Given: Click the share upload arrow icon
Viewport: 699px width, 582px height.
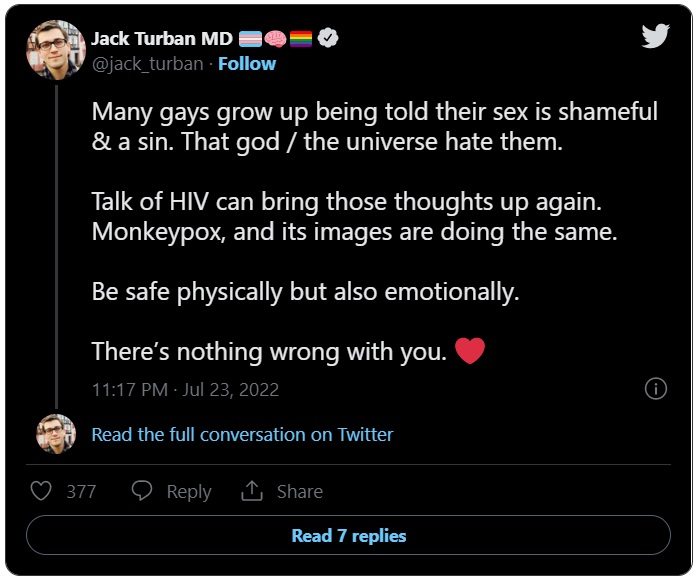Looking at the screenshot, I should pyautogui.click(x=252, y=491).
